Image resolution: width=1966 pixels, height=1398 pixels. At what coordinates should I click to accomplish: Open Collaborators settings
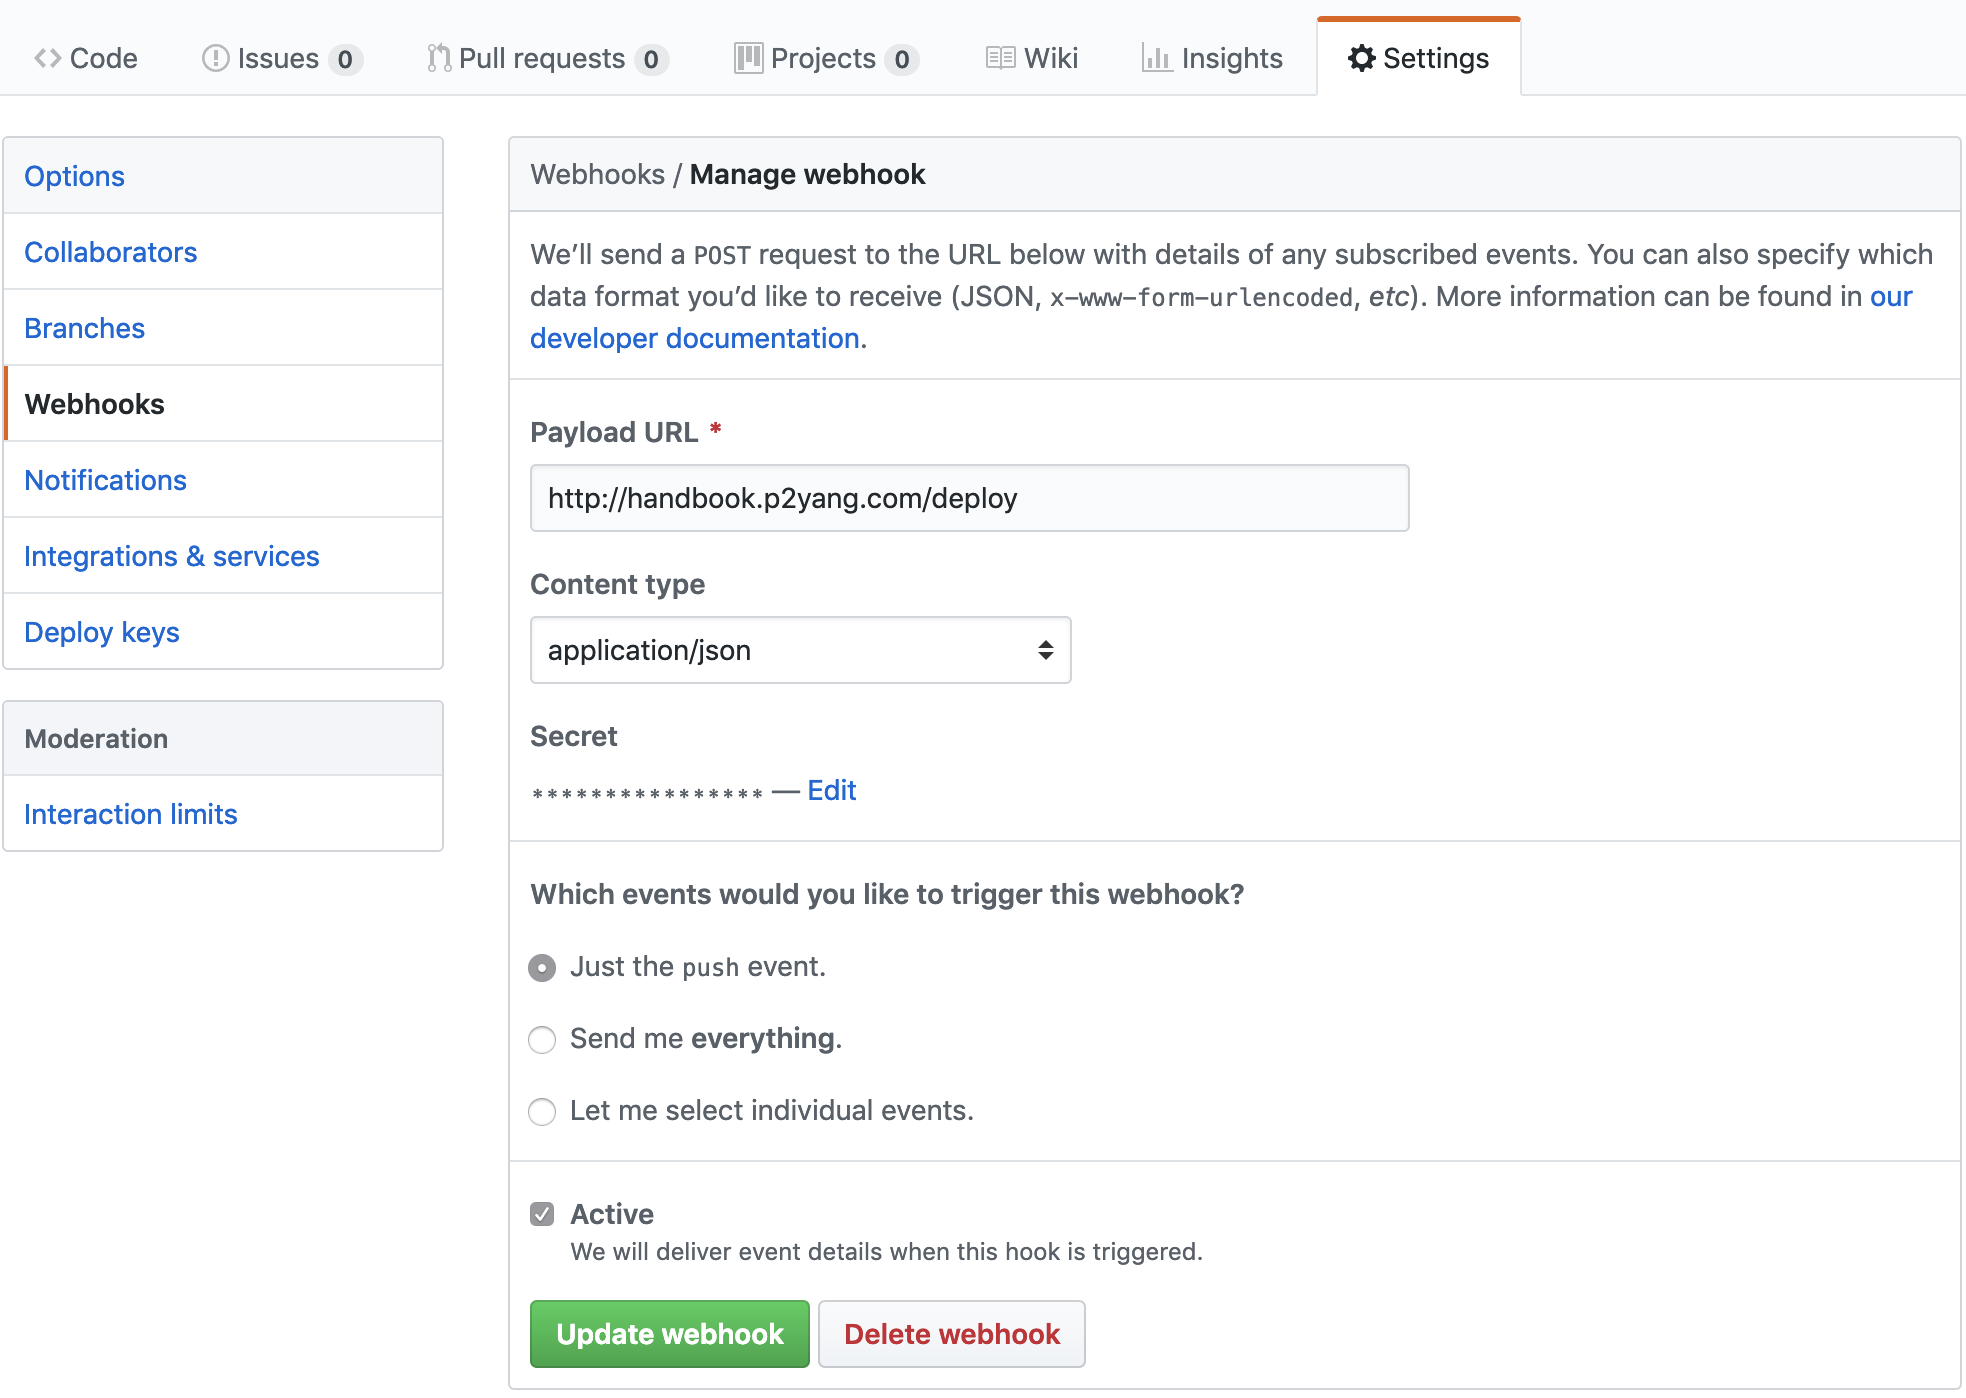click(223, 252)
